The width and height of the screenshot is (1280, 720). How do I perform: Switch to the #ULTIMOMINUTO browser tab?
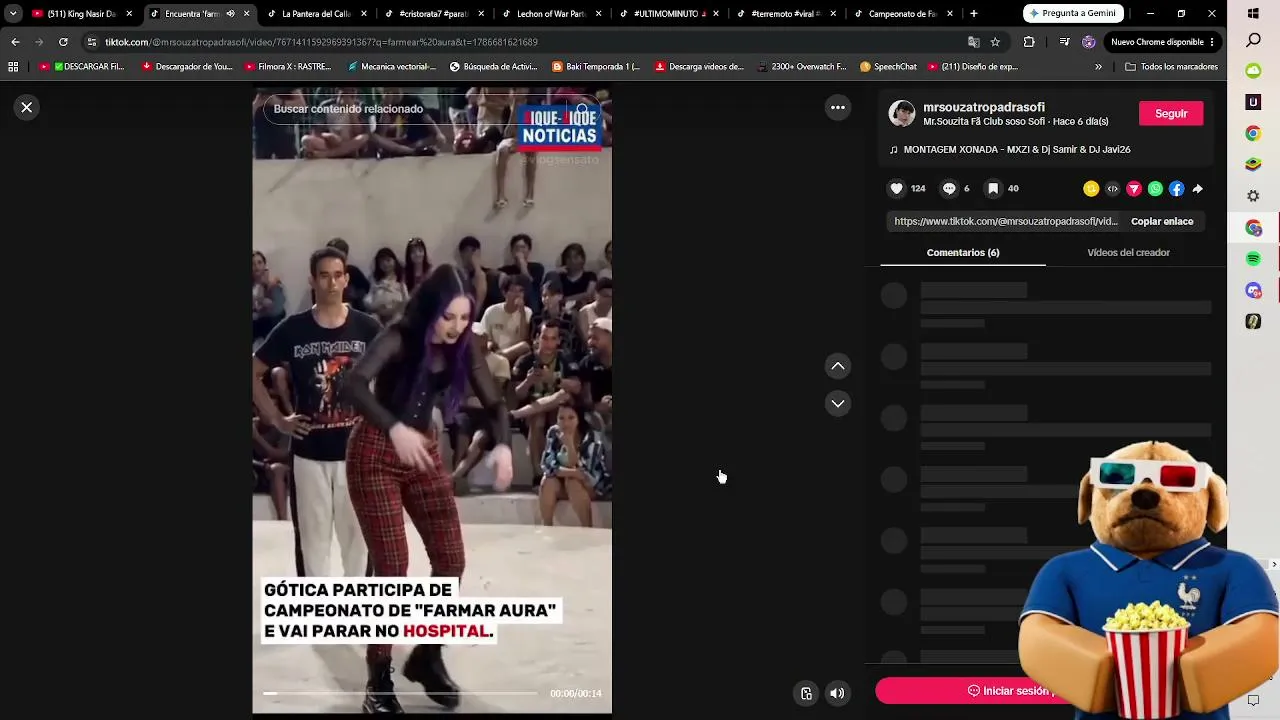point(670,14)
